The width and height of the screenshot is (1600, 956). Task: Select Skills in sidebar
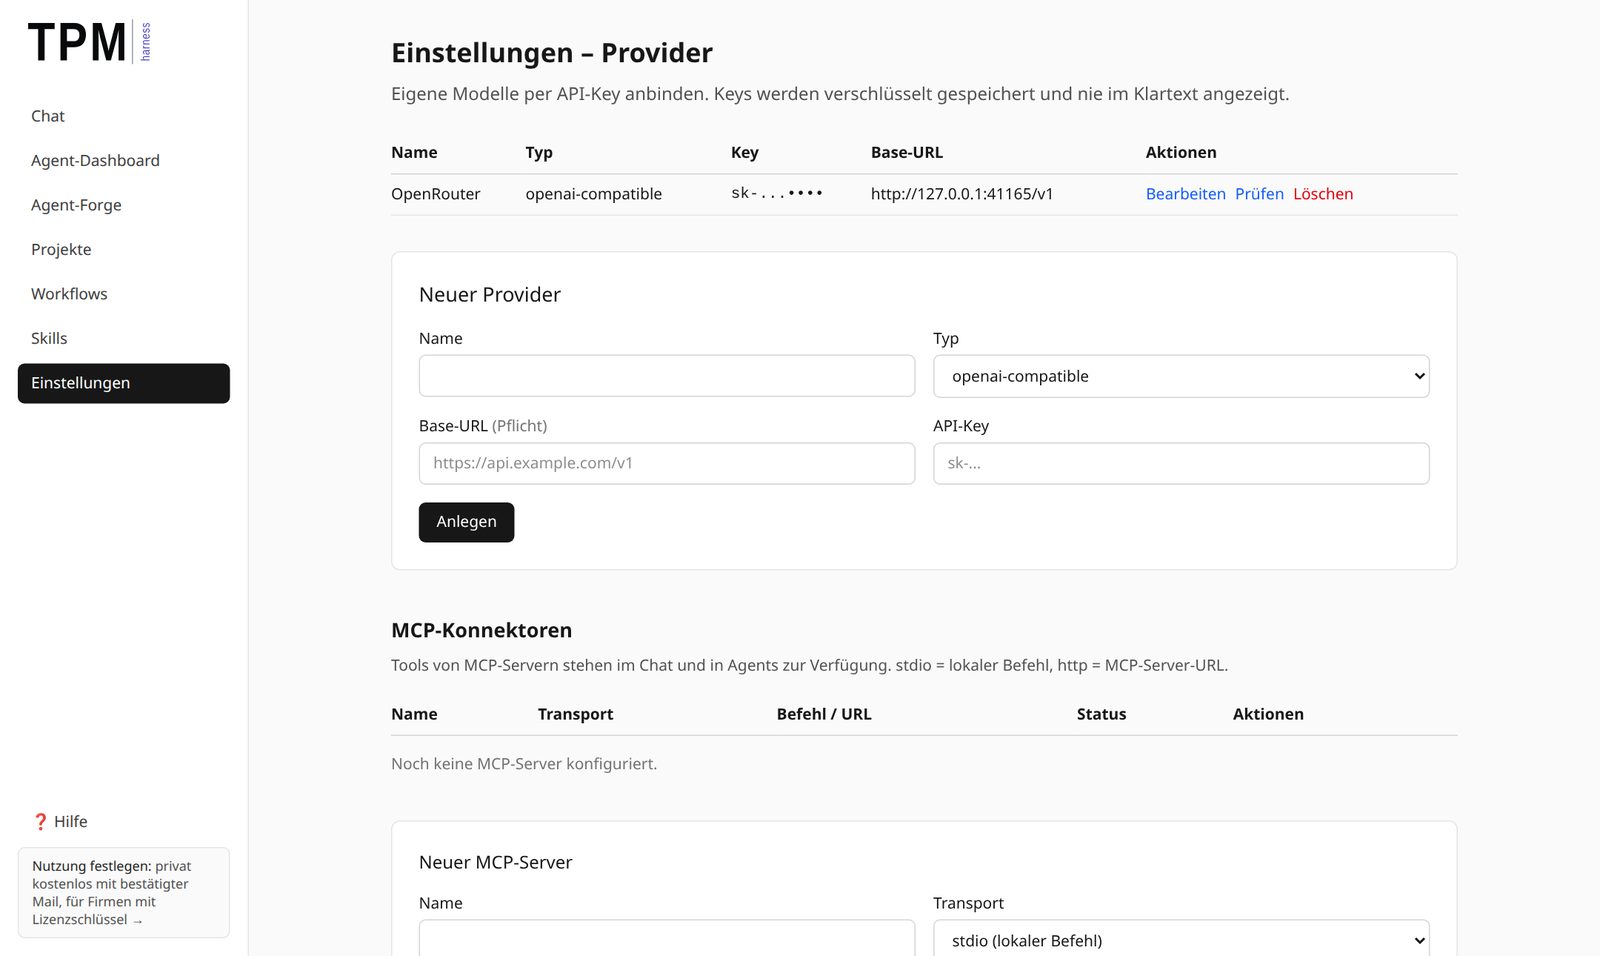click(124, 338)
